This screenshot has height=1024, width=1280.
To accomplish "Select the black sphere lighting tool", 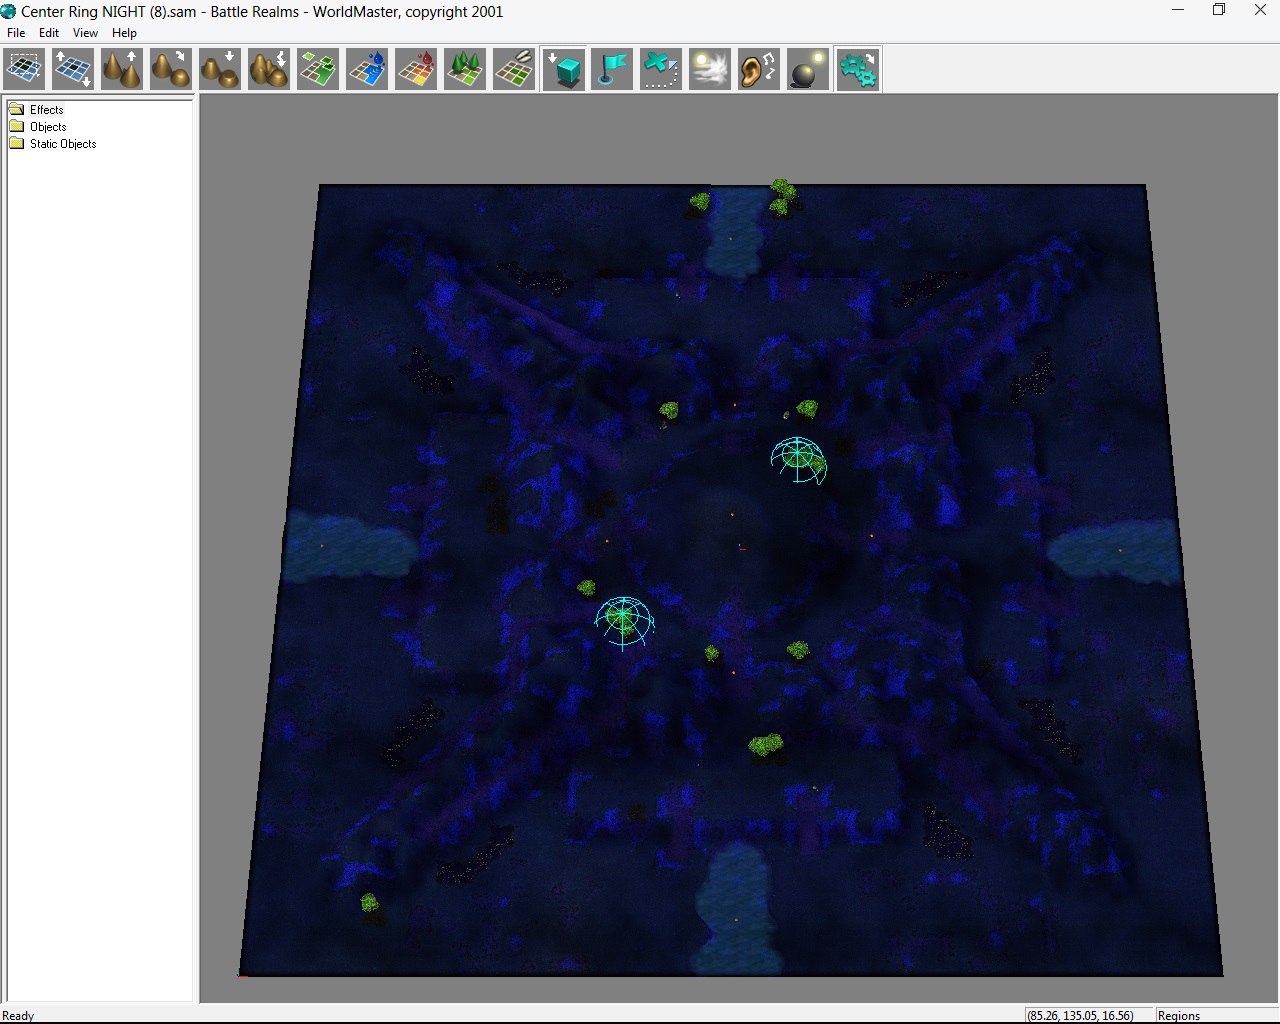I will (x=808, y=70).
